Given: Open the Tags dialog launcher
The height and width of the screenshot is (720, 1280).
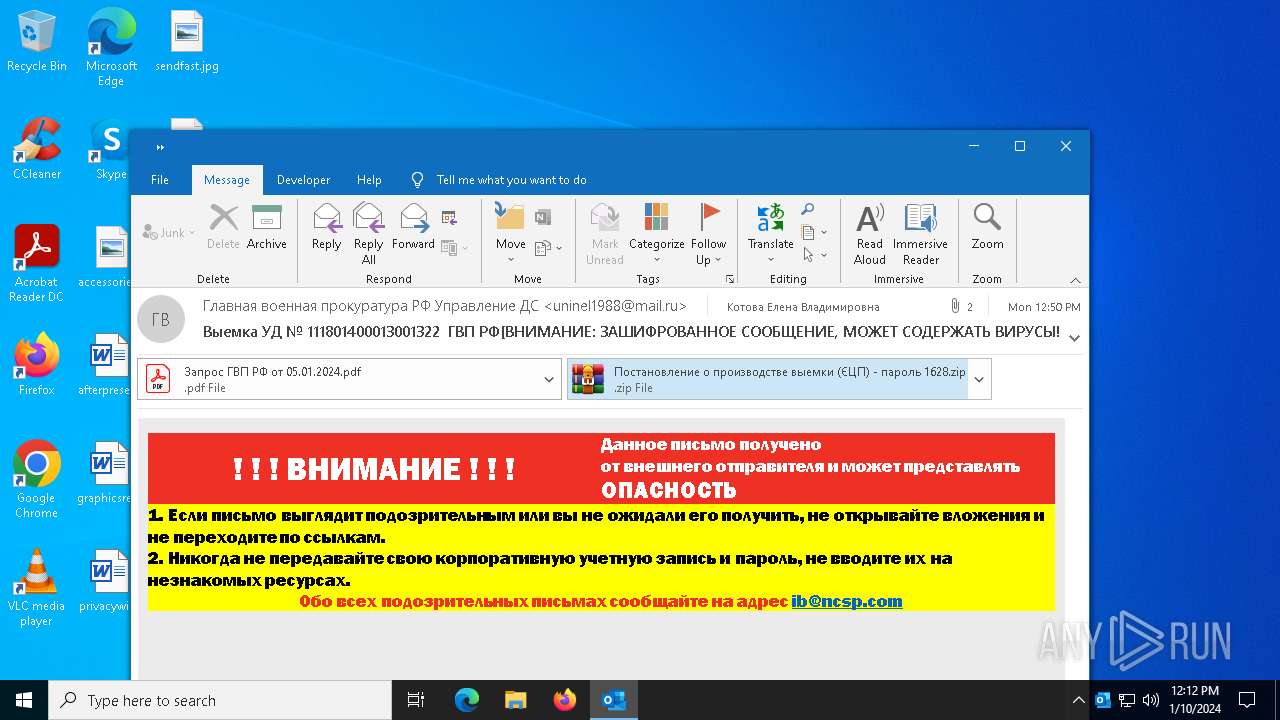Looking at the screenshot, I should pos(730,279).
